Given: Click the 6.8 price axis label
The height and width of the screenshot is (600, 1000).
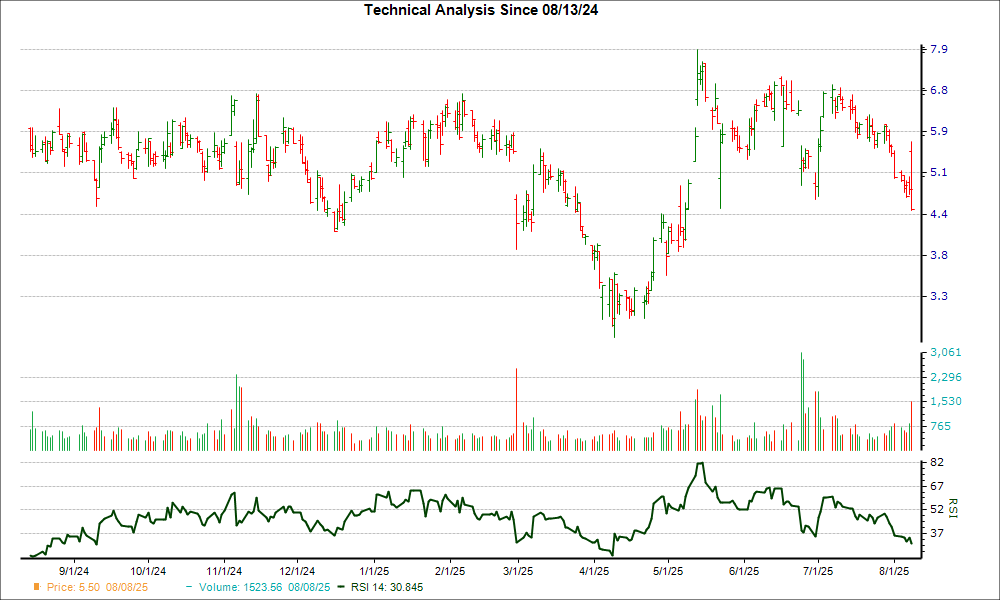Looking at the screenshot, I should (x=939, y=91).
